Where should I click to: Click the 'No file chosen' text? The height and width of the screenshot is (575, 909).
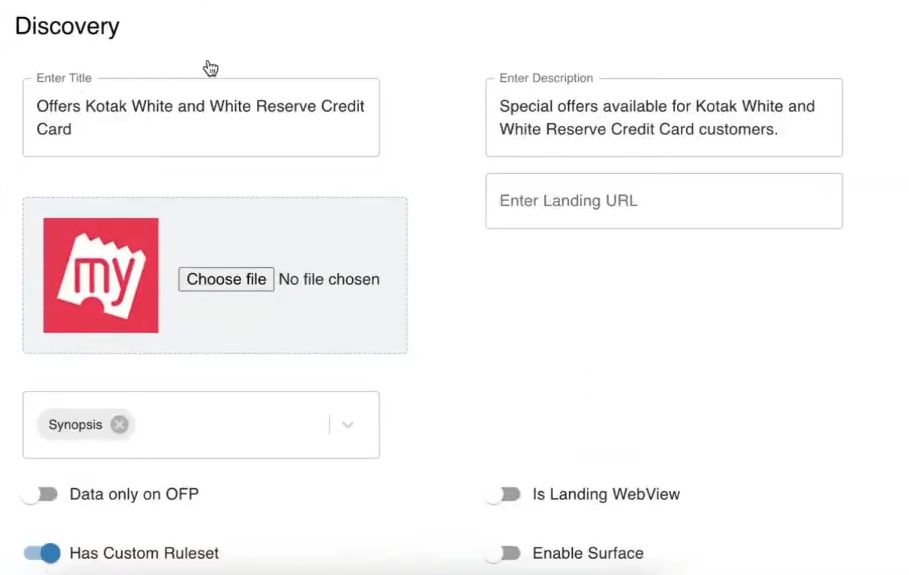[x=329, y=280]
